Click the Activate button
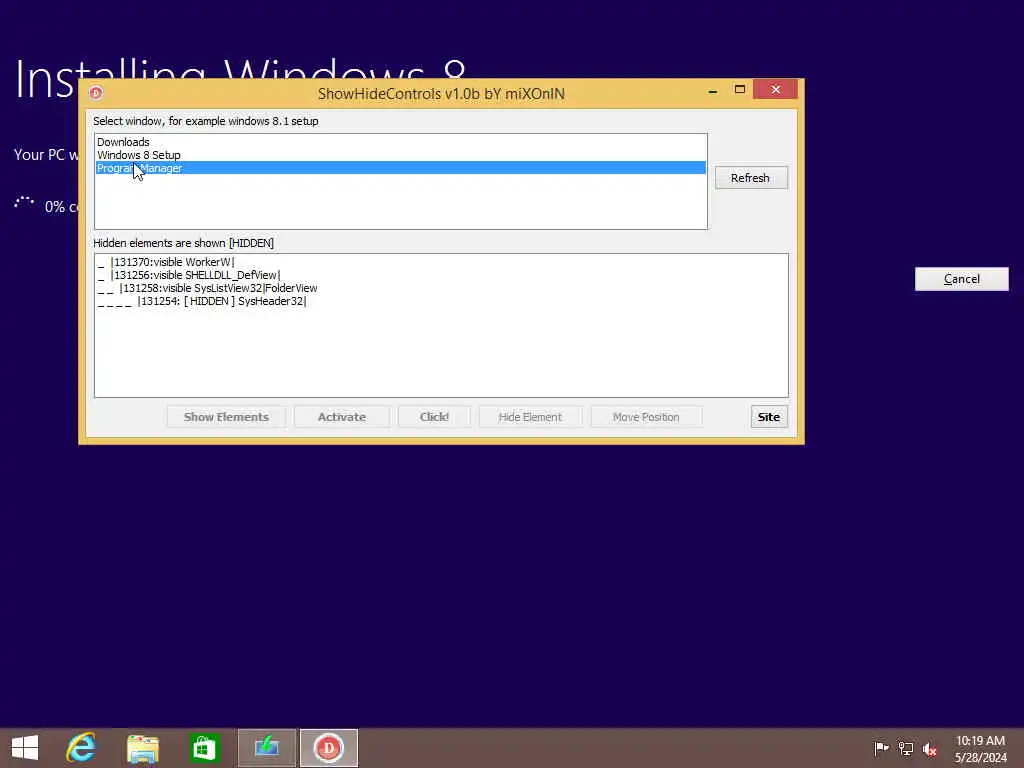Viewport: 1024px width, 768px height. click(342, 417)
